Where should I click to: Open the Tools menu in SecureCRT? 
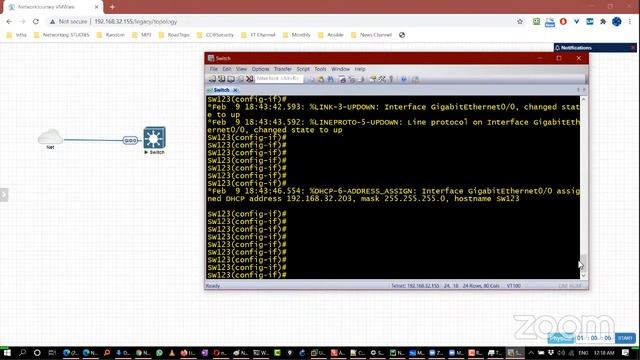(320, 69)
